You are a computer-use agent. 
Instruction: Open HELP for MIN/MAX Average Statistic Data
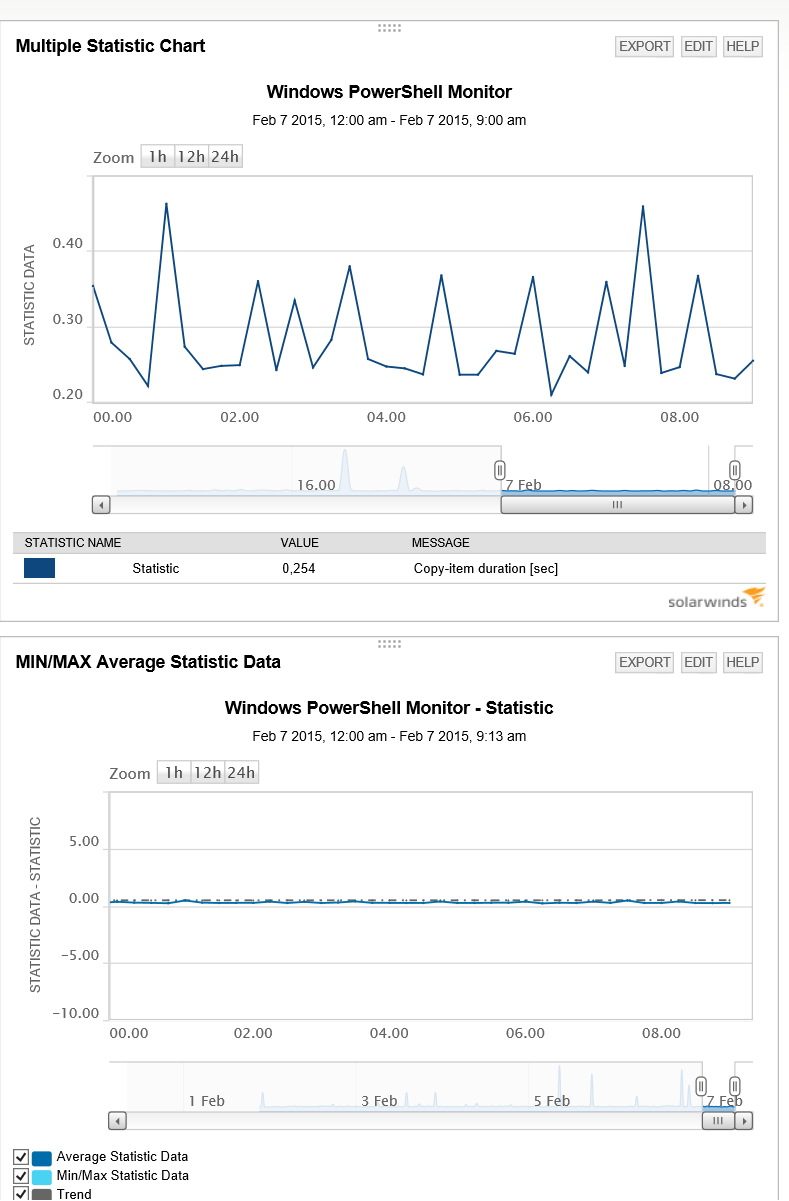point(742,662)
